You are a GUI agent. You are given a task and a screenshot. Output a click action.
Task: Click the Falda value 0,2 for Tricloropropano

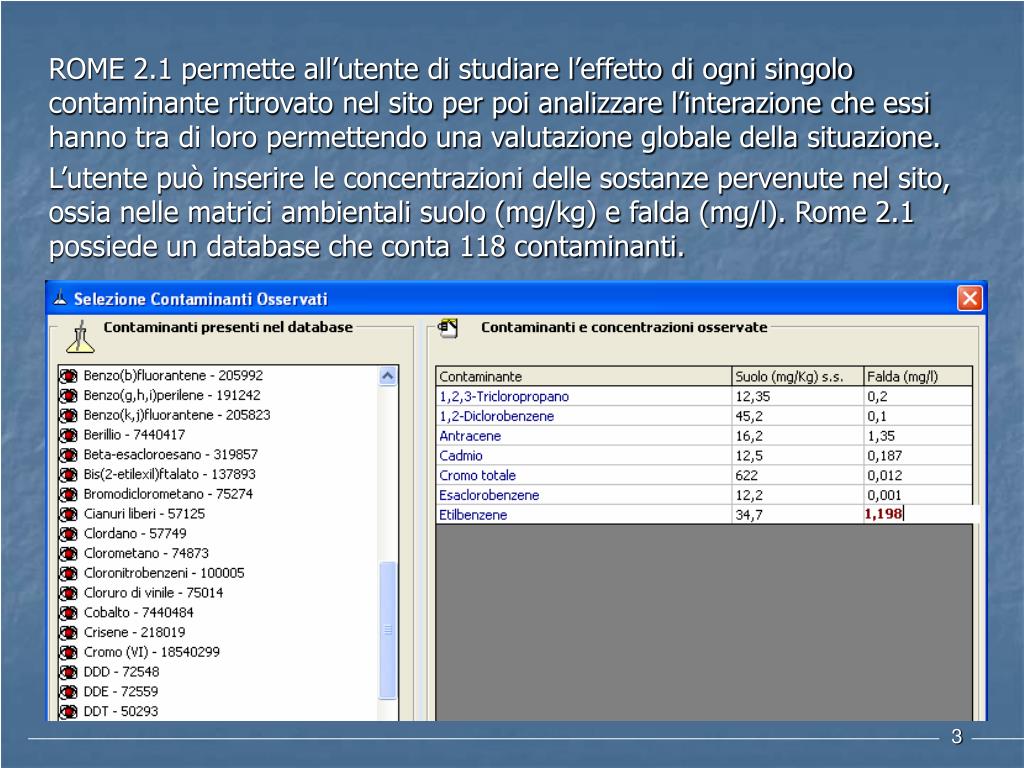click(877, 396)
